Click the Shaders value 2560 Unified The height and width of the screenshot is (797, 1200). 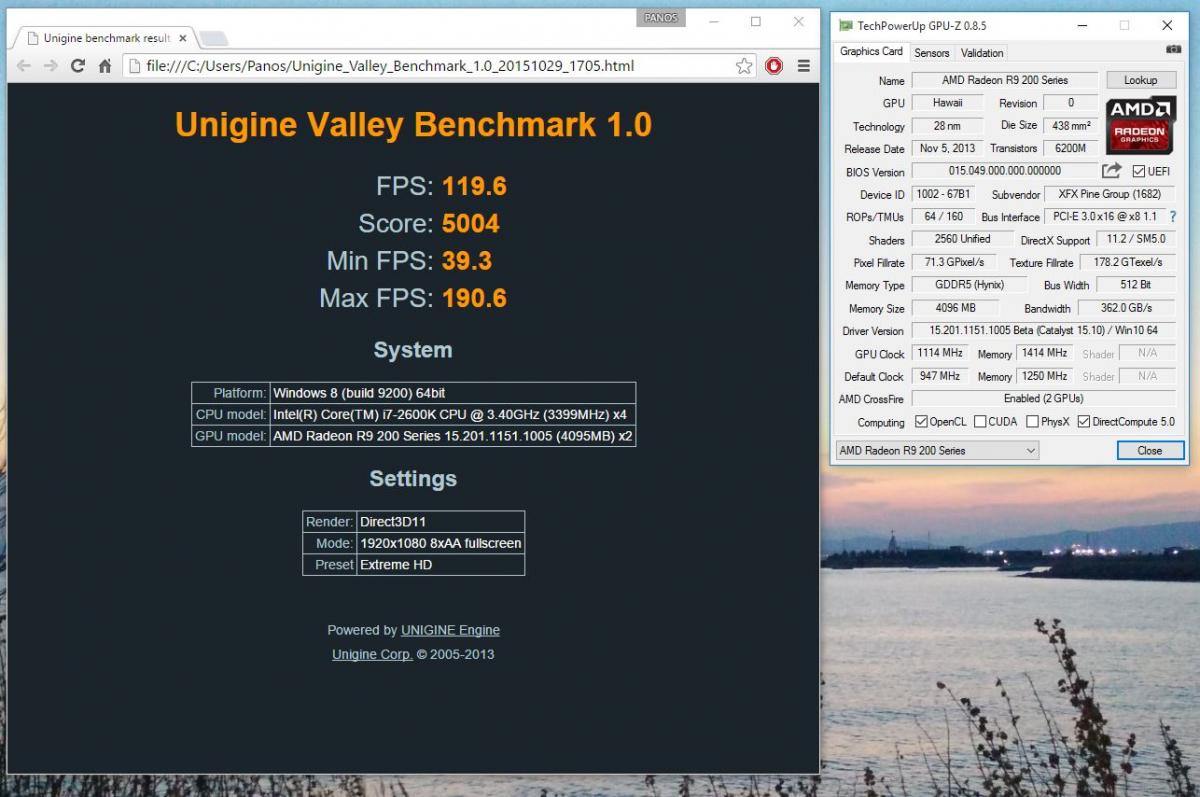pos(961,239)
